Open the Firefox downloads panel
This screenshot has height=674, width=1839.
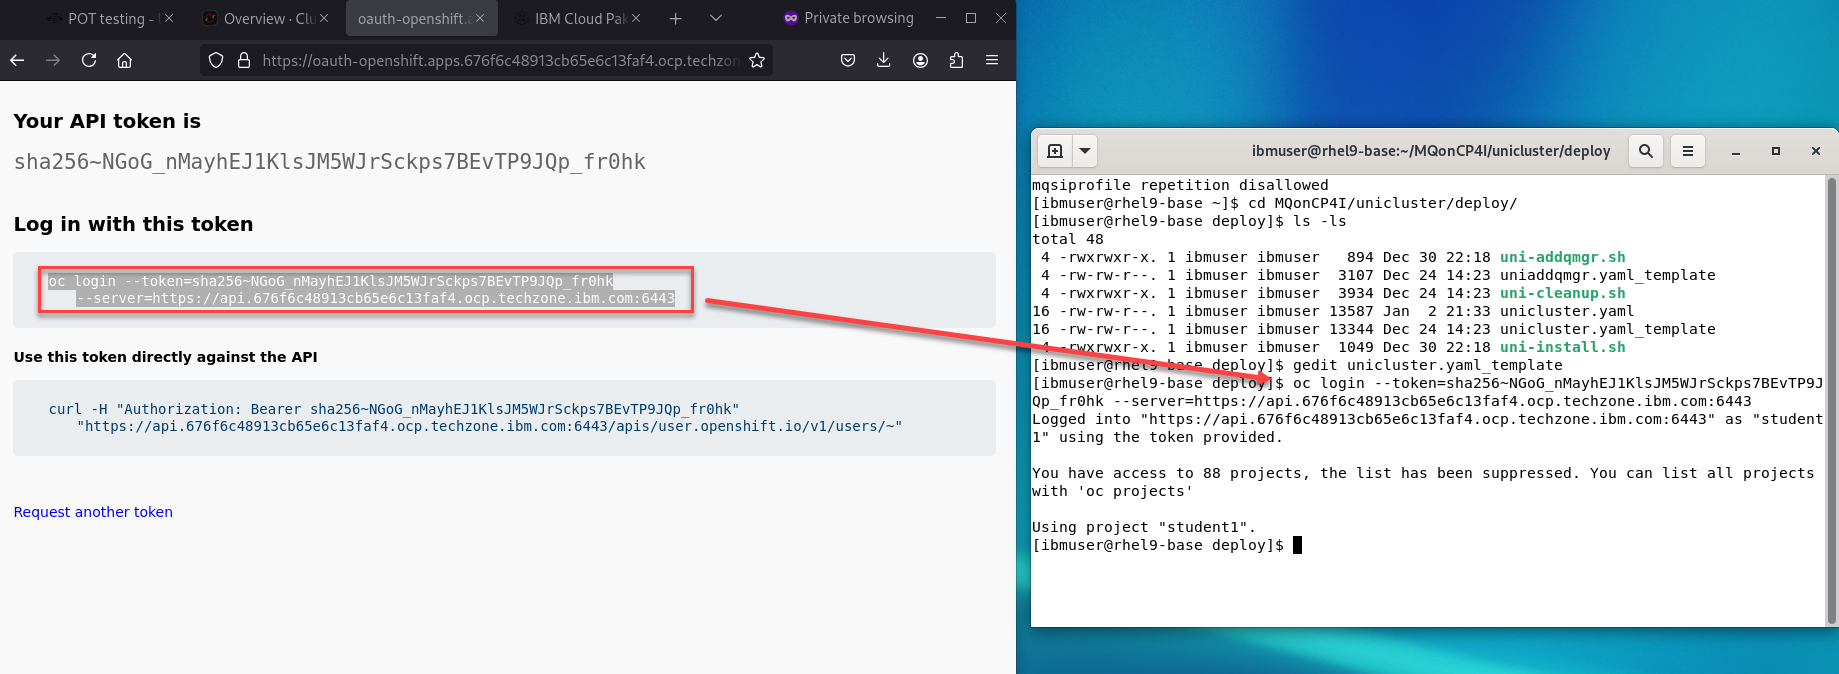point(884,60)
